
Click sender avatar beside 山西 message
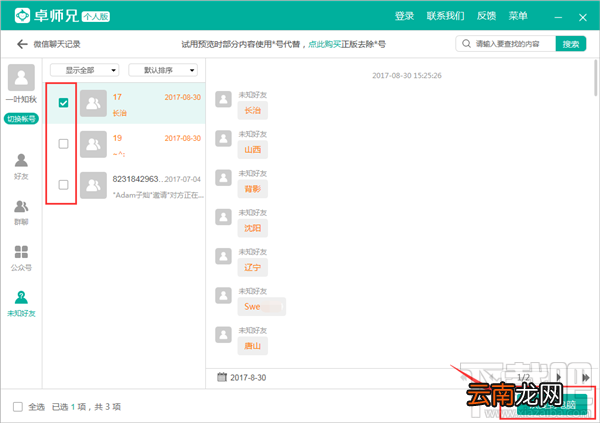point(223,139)
